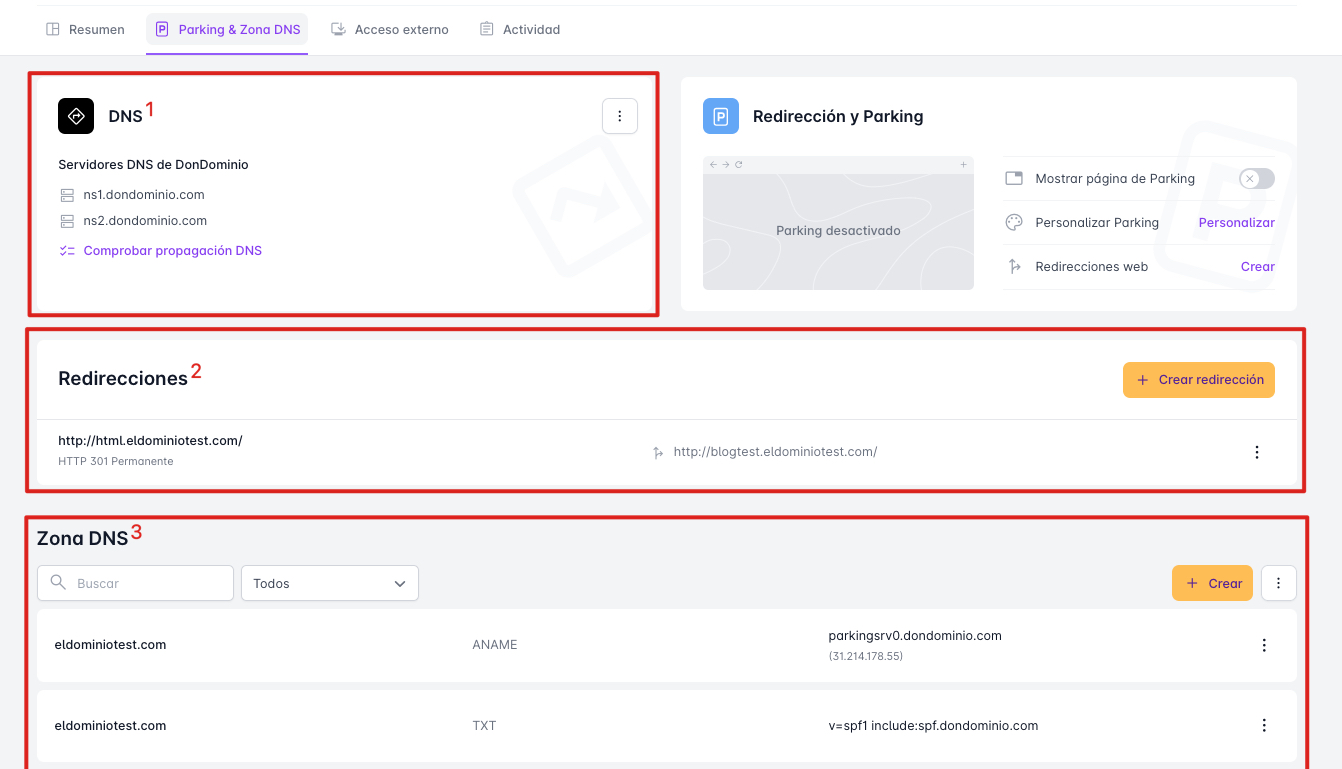Click the black DNS card icon
Screen dimensions: 1342x769
click(76, 116)
